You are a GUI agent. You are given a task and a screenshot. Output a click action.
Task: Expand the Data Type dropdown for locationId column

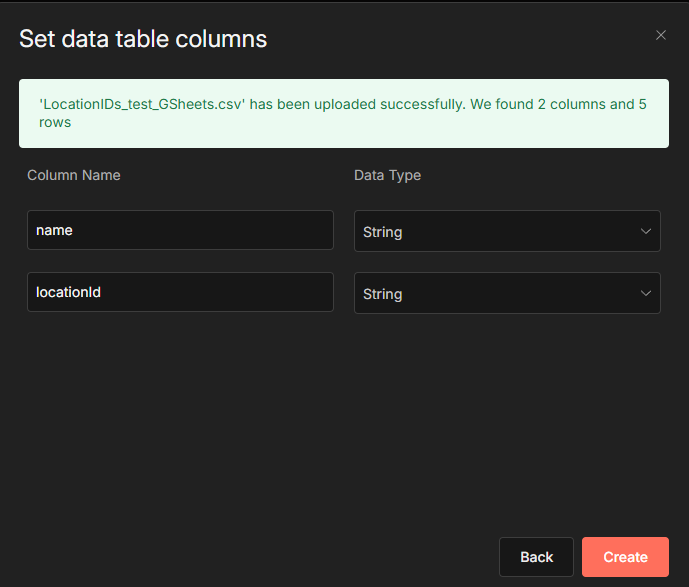click(x=506, y=293)
